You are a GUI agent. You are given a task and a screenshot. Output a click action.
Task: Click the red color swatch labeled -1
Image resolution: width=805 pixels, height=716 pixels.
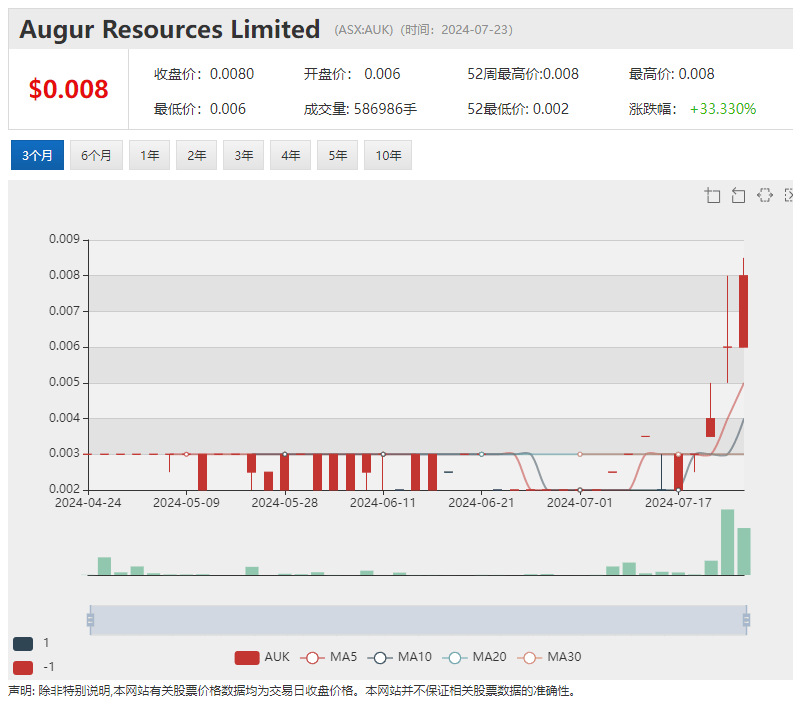coord(23,668)
